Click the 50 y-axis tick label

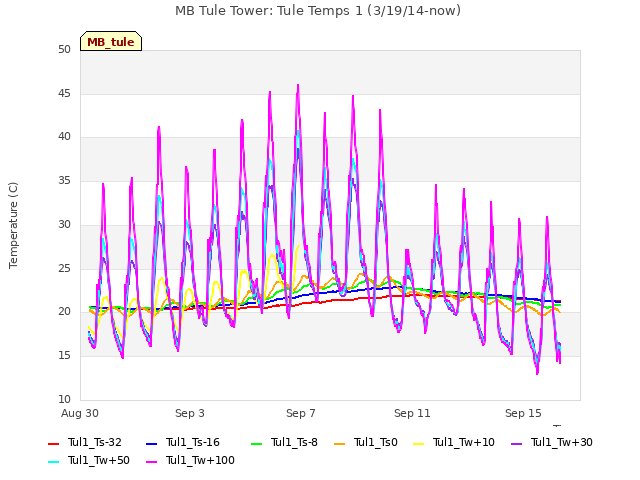(64, 49)
